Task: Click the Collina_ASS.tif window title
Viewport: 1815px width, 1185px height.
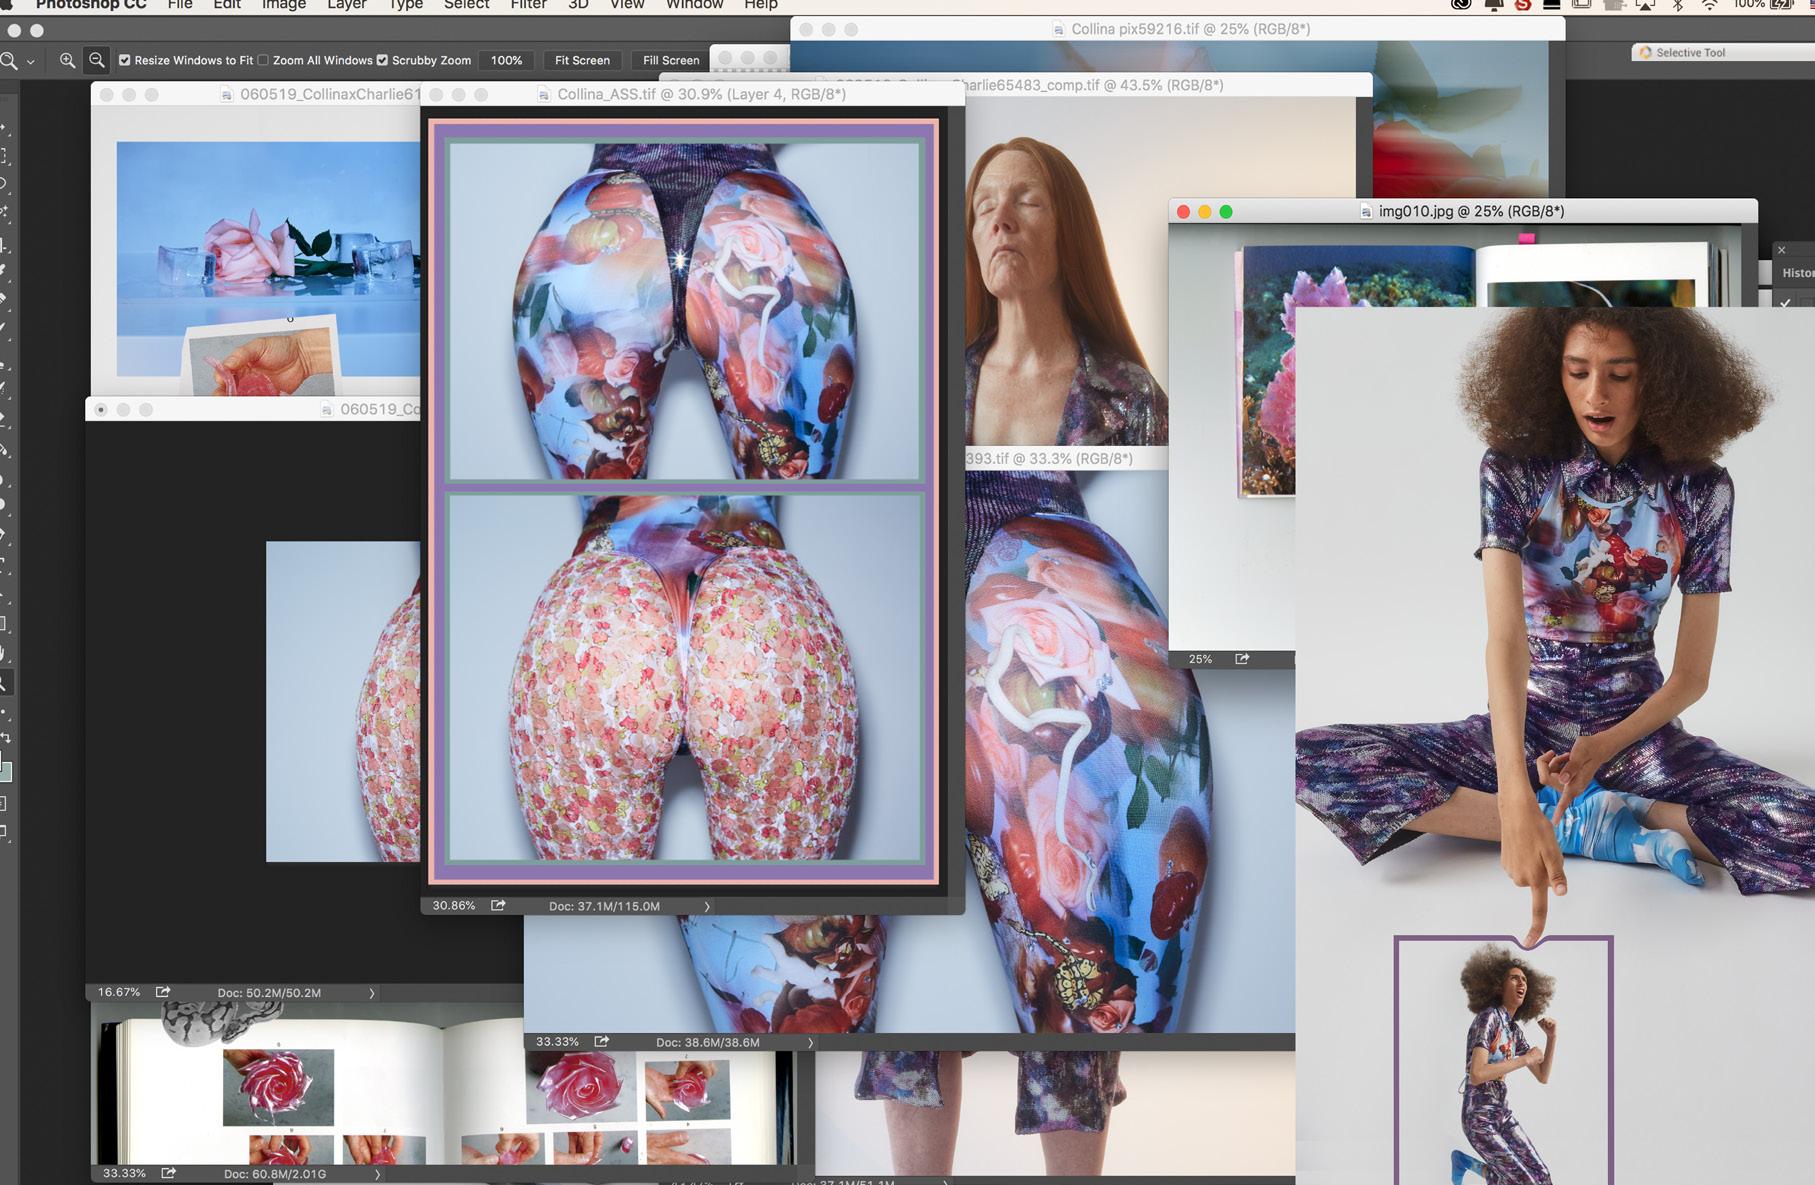Action: tap(701, 94)
